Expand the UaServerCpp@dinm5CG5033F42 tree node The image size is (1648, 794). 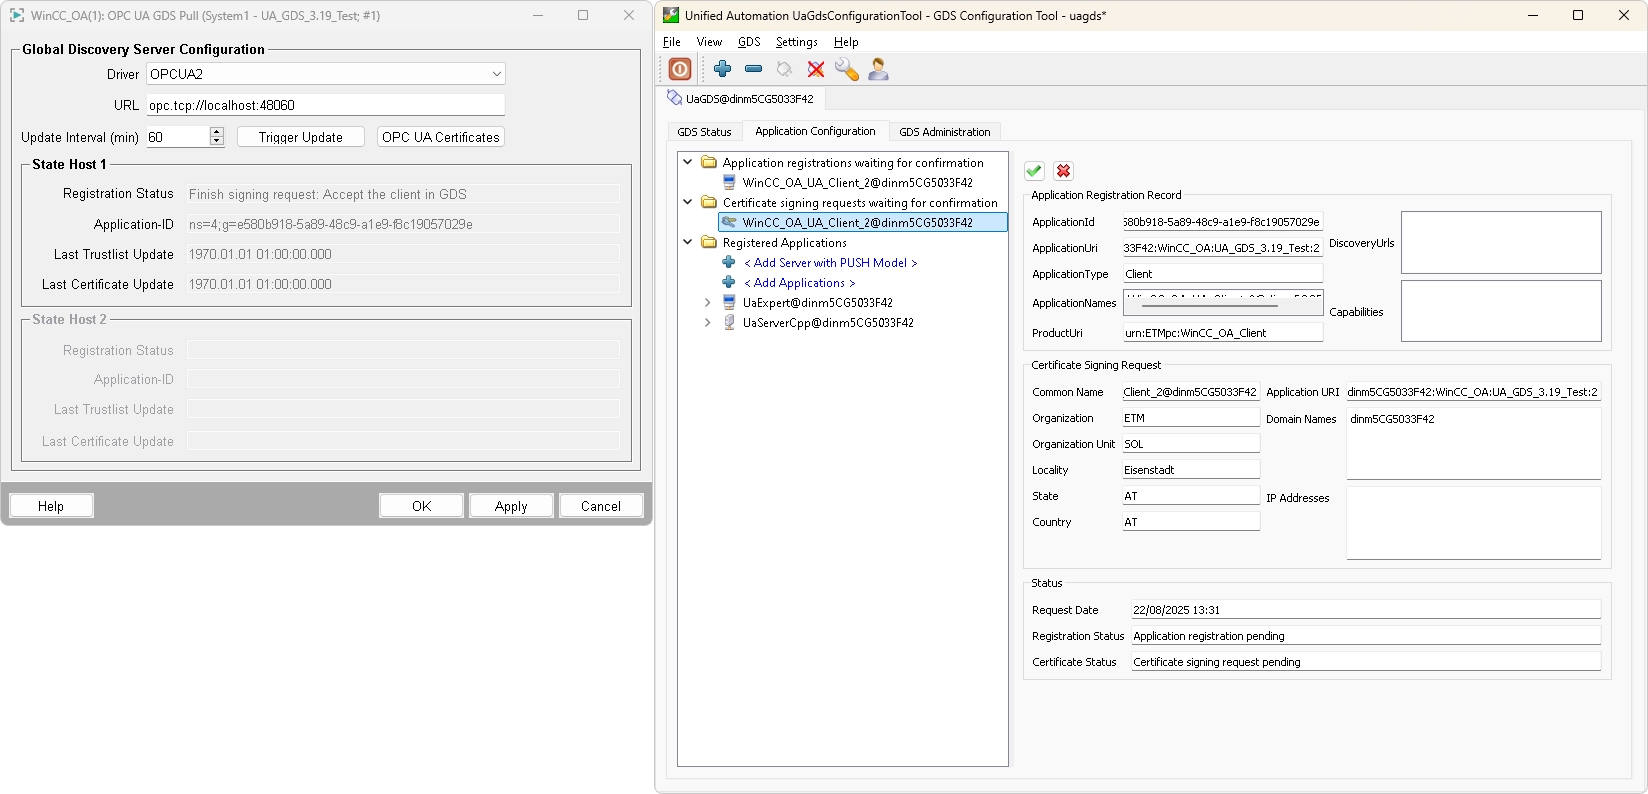click(708, 322)
